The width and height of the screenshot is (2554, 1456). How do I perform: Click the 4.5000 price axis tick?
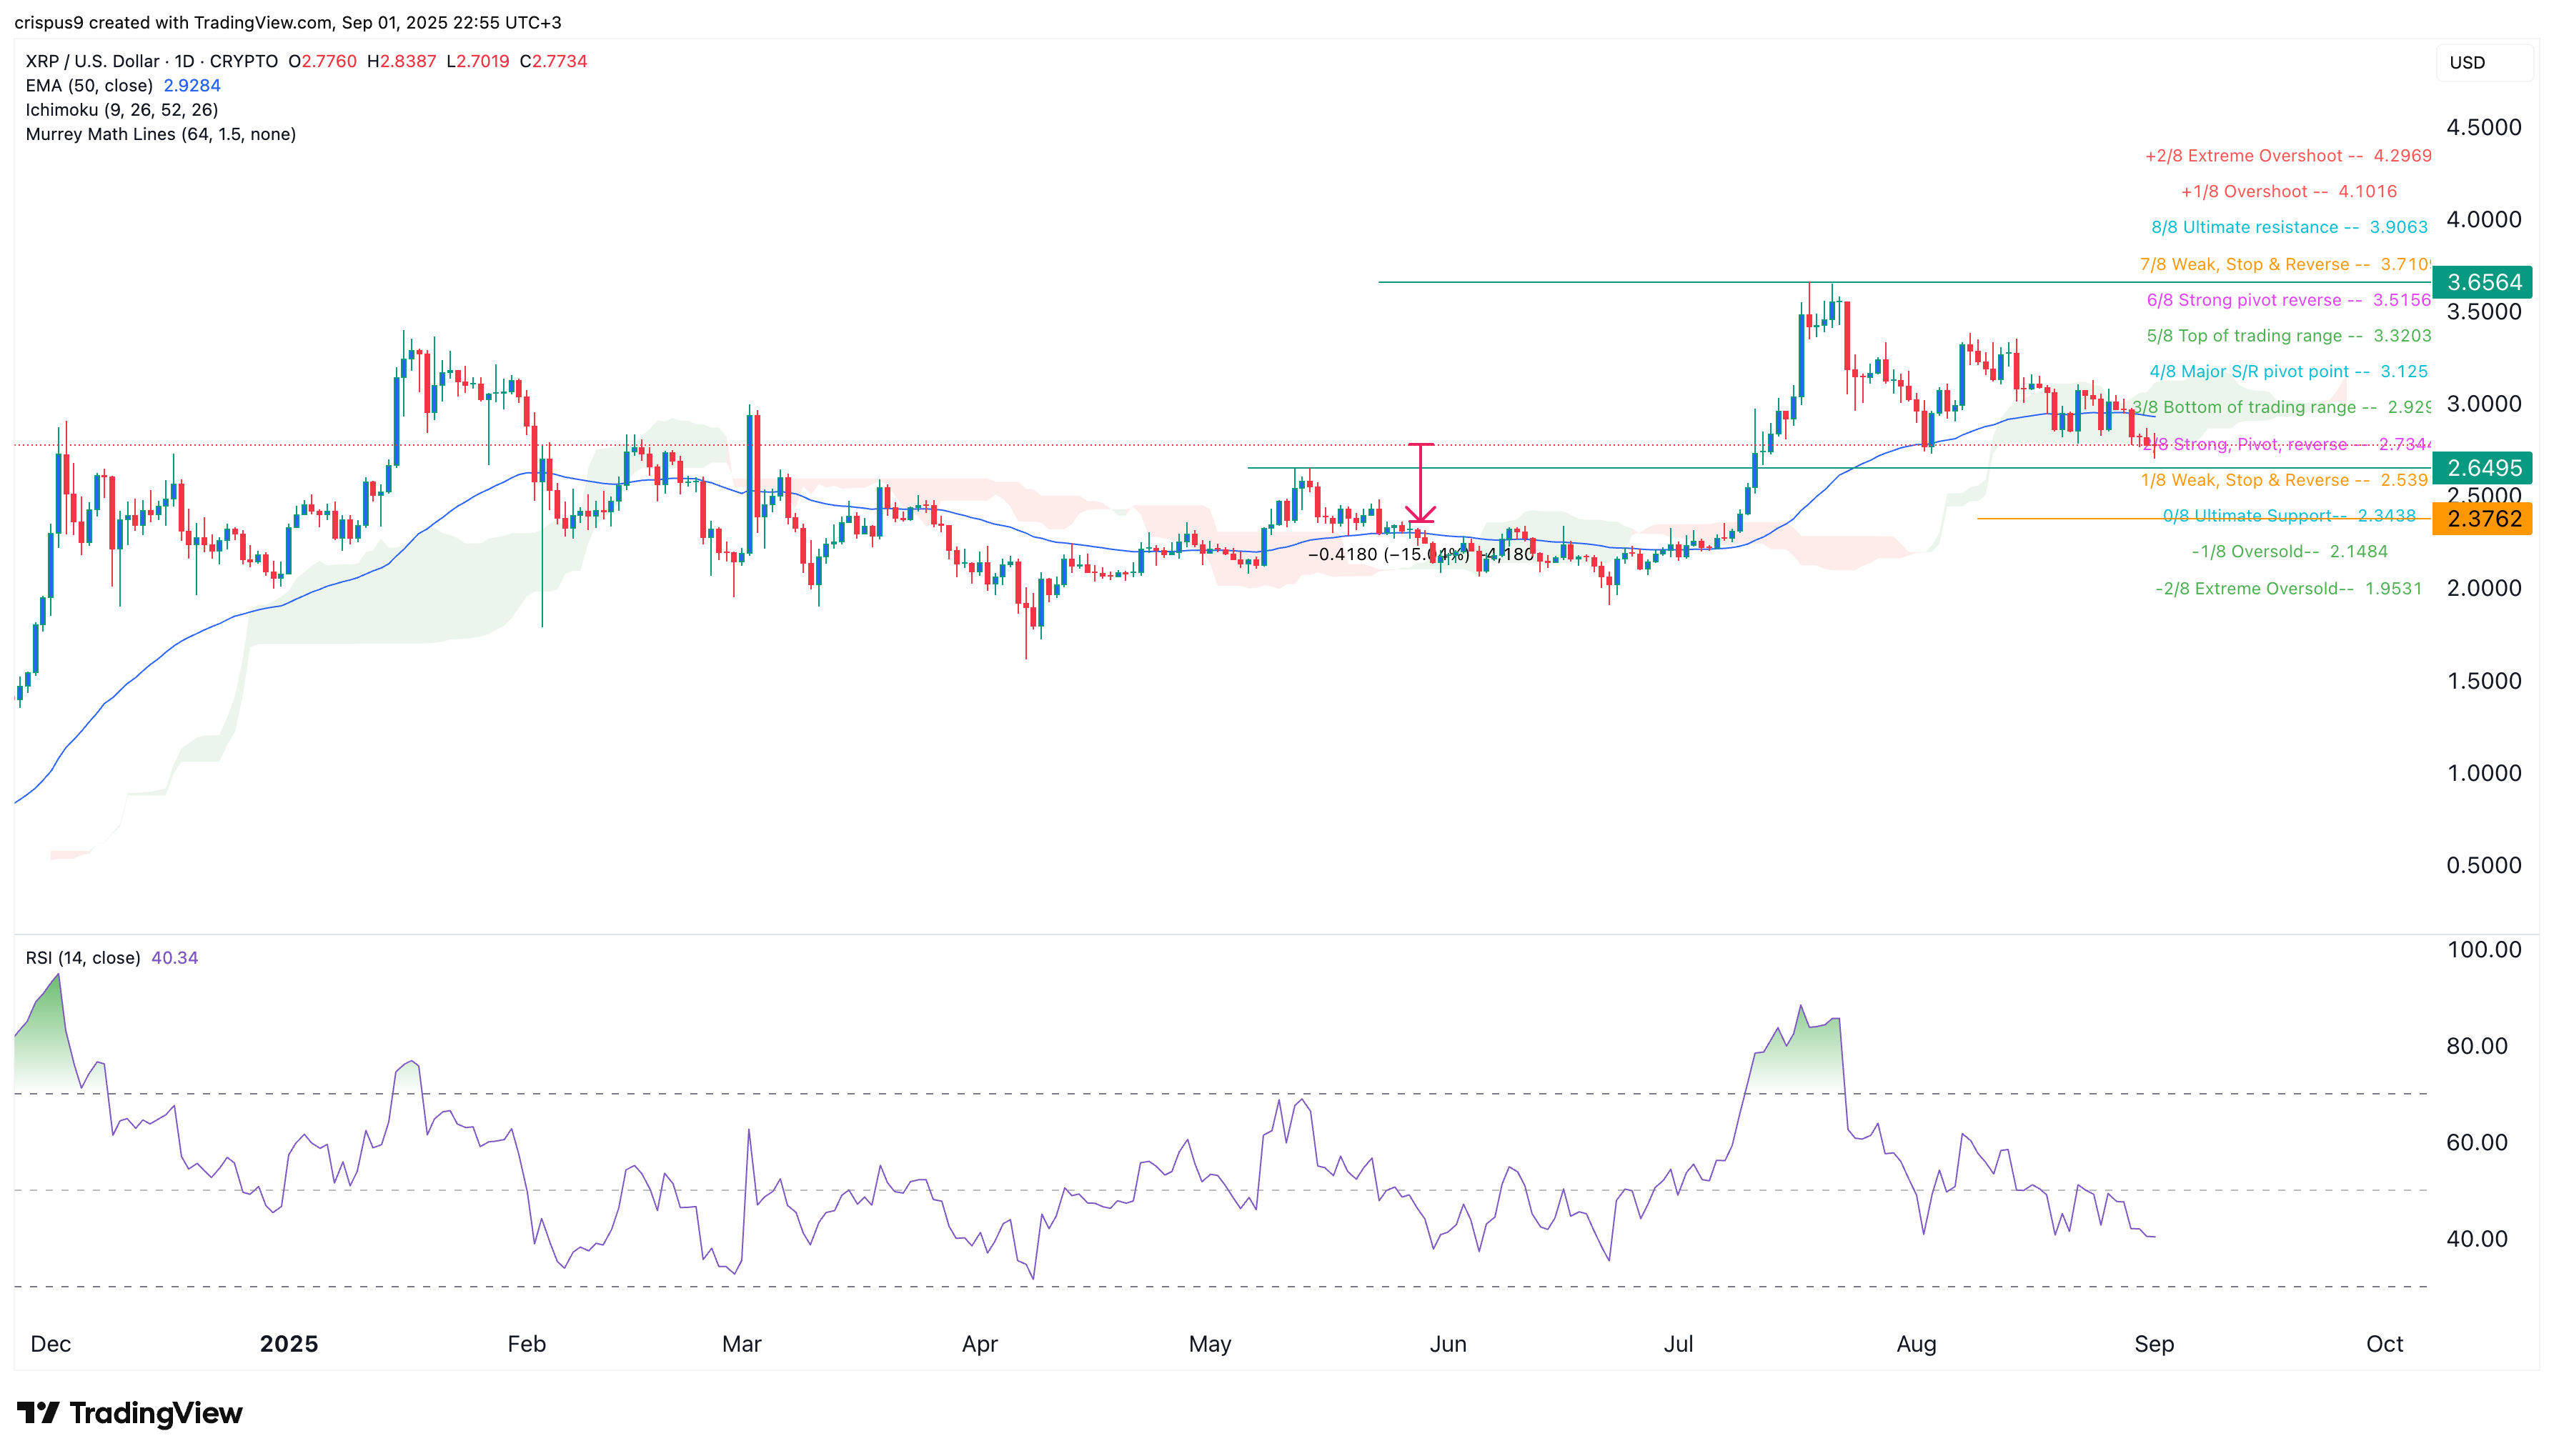pyautogui.click(x=2484, y=128)
